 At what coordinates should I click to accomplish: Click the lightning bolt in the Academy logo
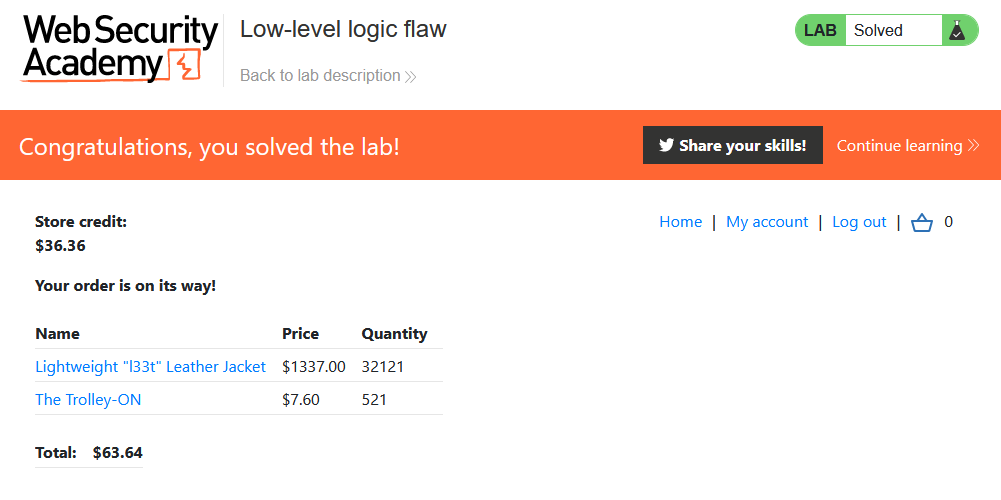tap(186, 67)
